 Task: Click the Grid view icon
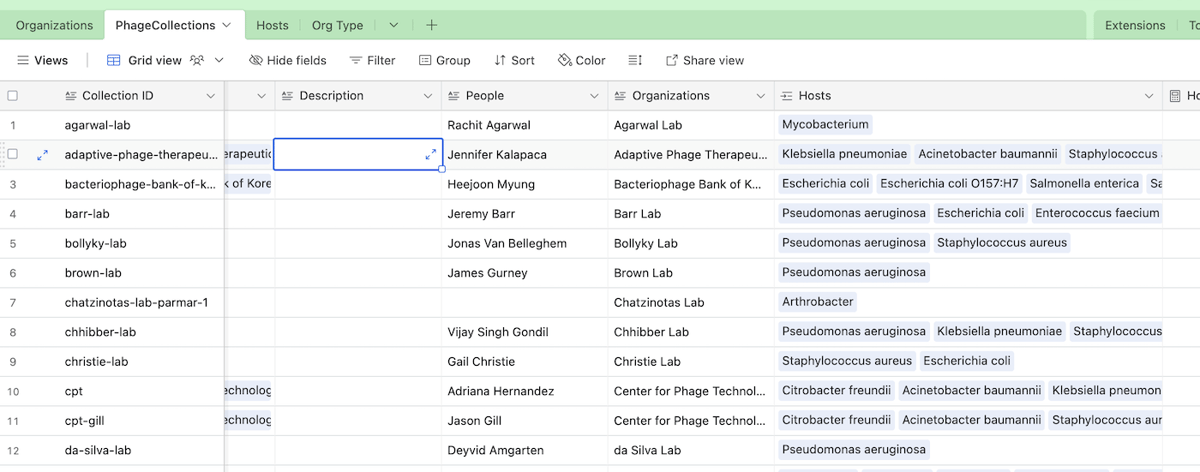point(114,60)
